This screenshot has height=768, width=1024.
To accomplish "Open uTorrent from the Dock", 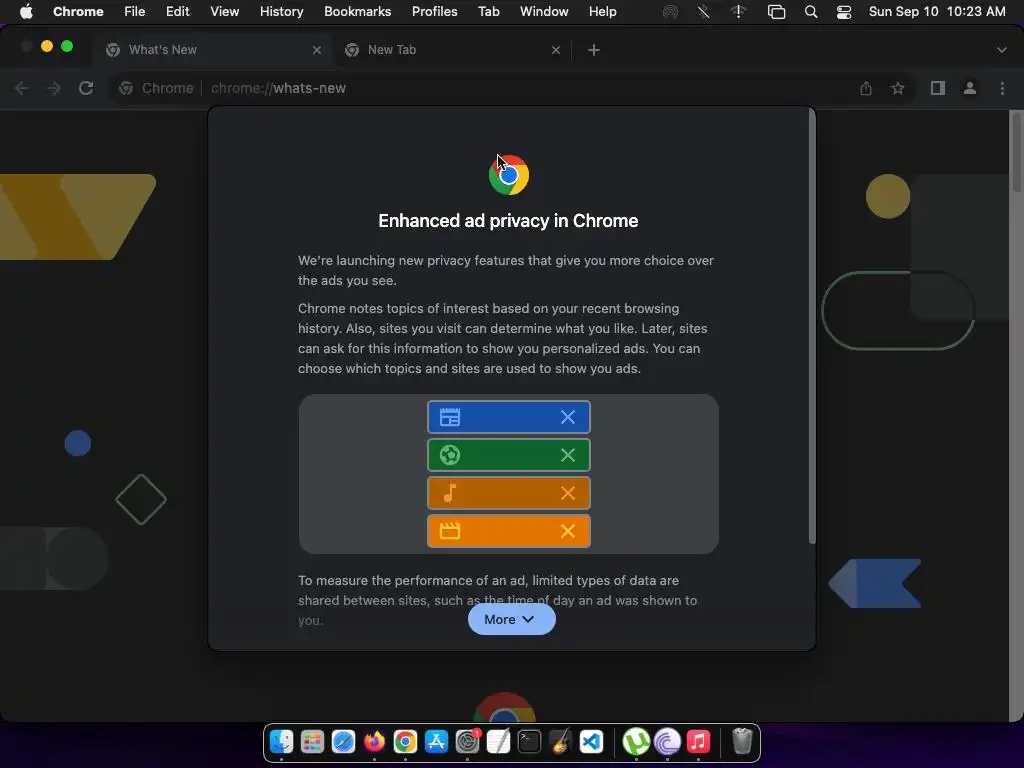I will click(636, 742).
